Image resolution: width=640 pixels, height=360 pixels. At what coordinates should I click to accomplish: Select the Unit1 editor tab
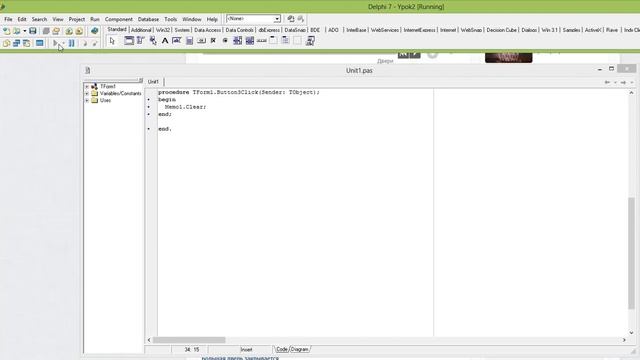pyautogui.click(x=153, y=82)
